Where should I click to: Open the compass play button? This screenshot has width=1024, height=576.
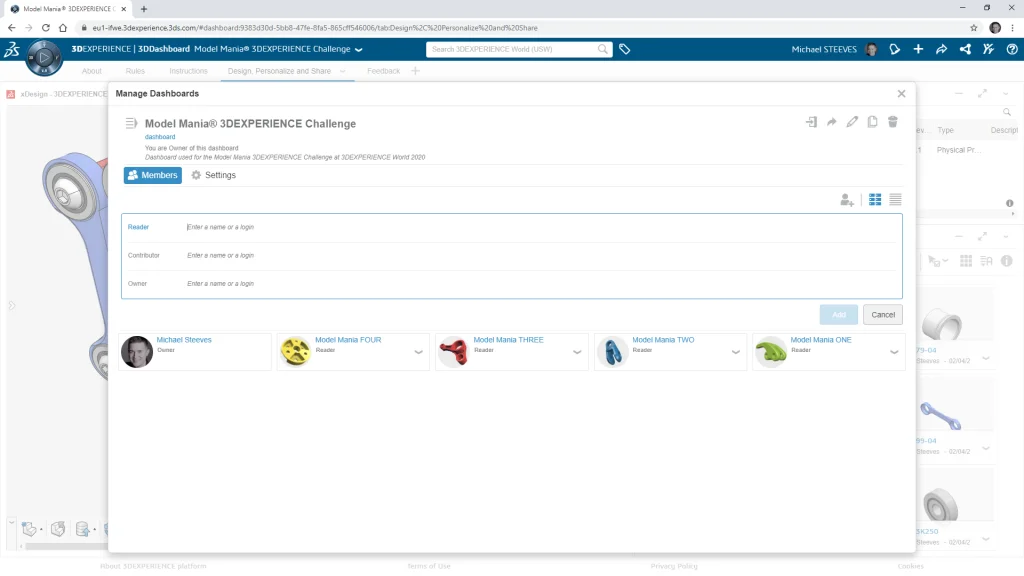[44, 57]
